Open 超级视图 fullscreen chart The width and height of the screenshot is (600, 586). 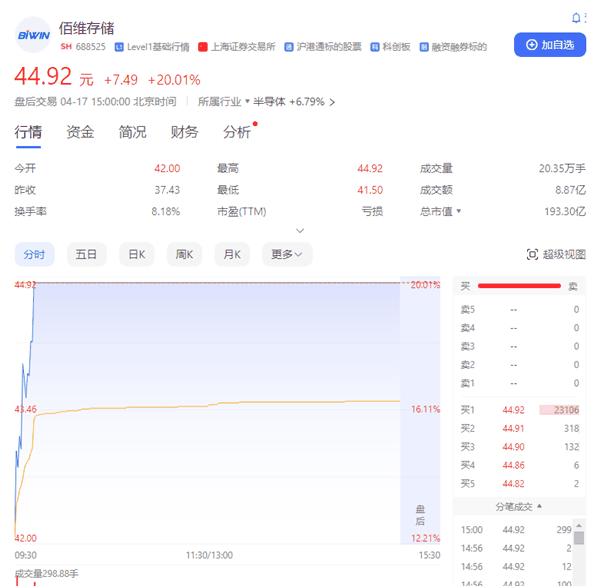(556, 255)
